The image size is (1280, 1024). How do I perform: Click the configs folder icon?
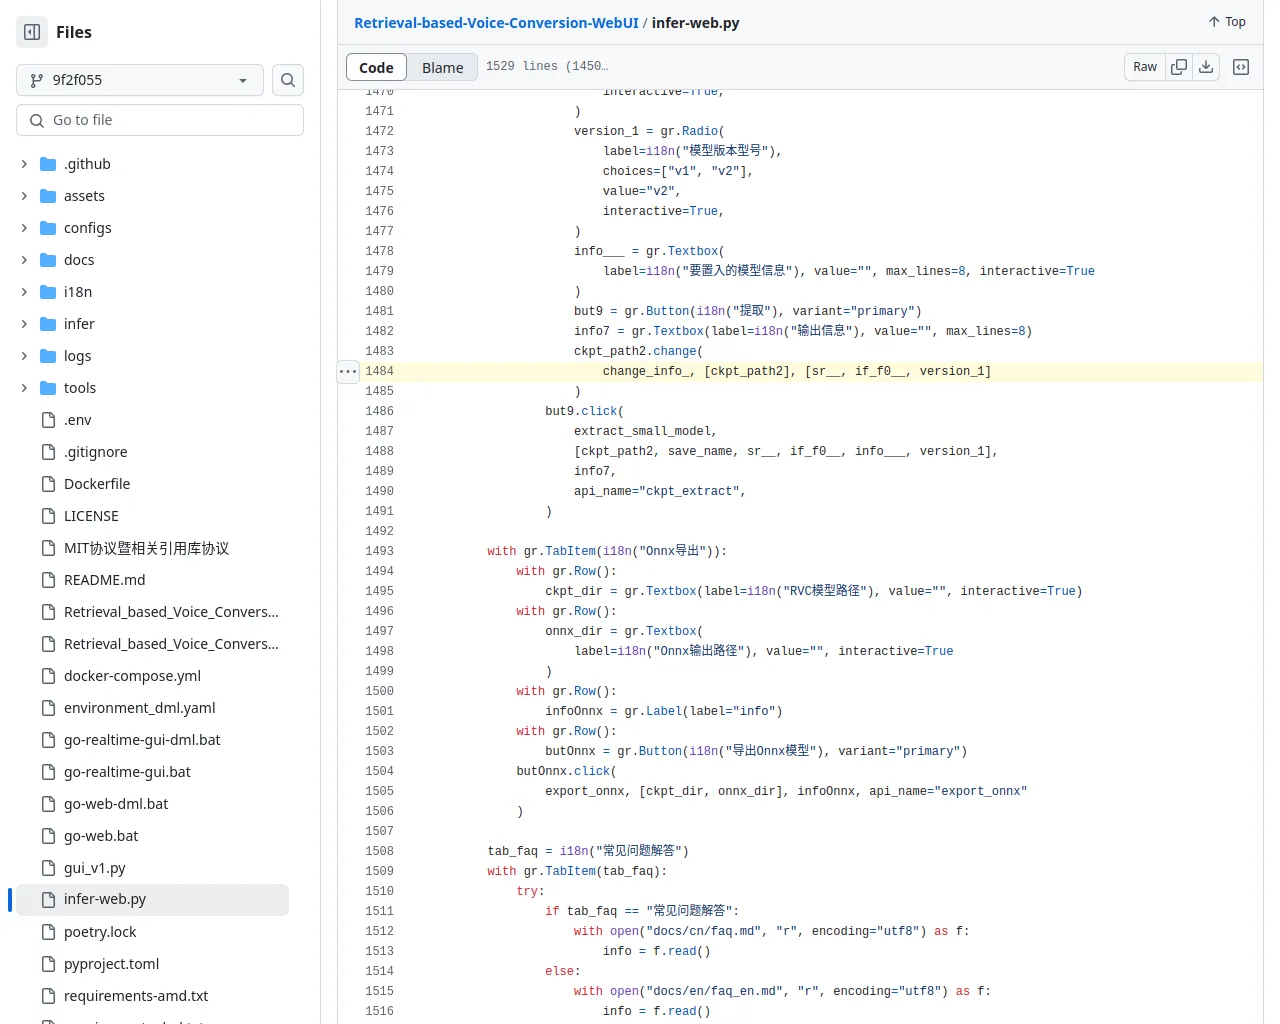pyautogui.click(x=48, y=228)
